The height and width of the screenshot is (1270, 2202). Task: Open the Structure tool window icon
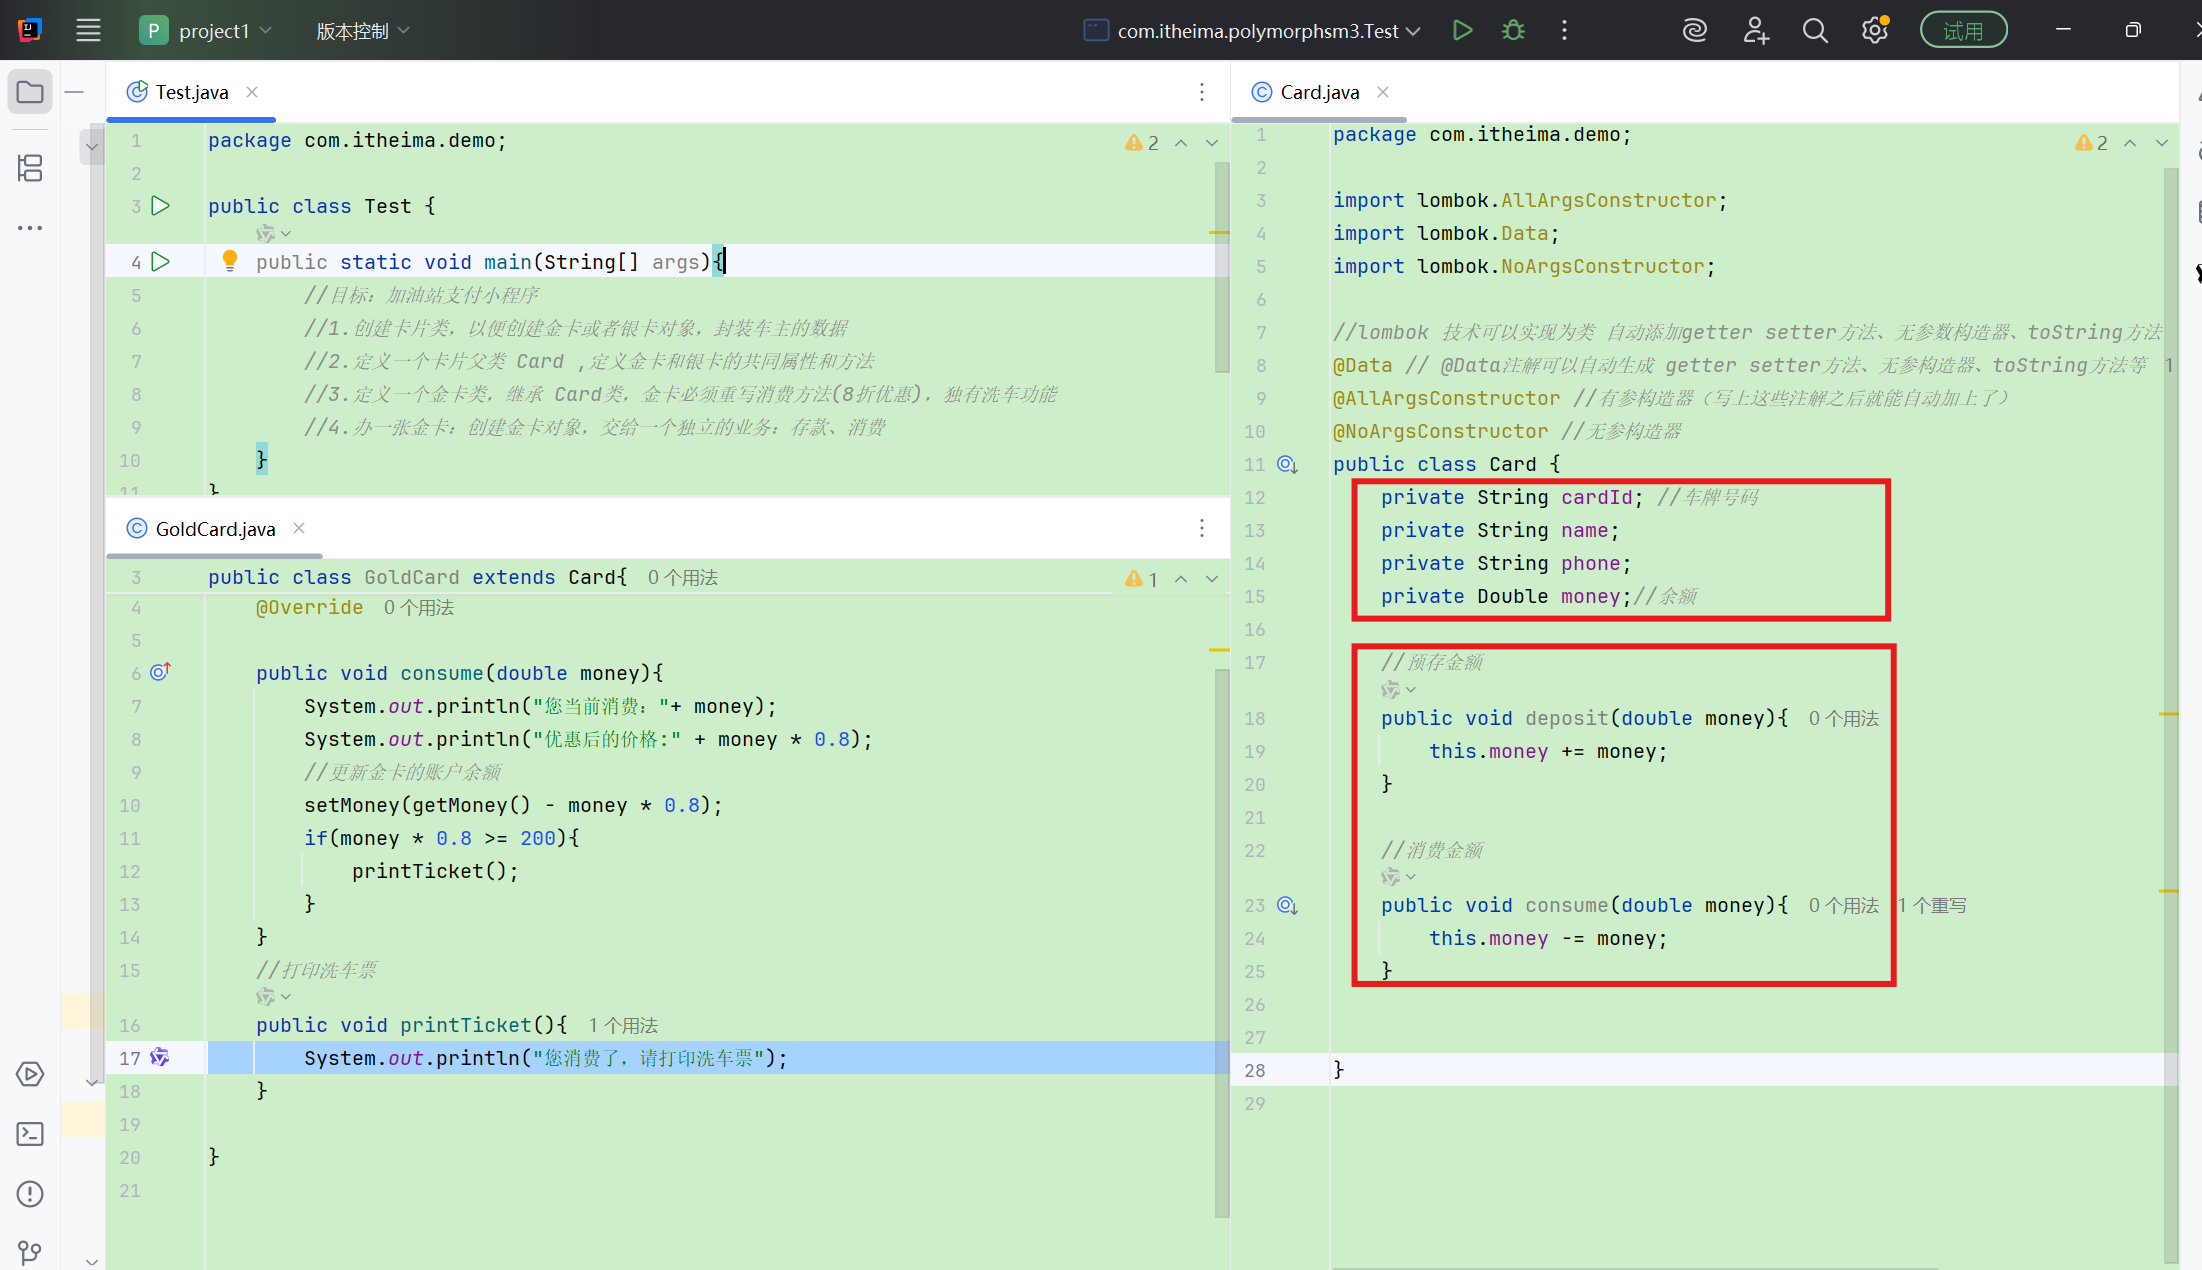30,168
